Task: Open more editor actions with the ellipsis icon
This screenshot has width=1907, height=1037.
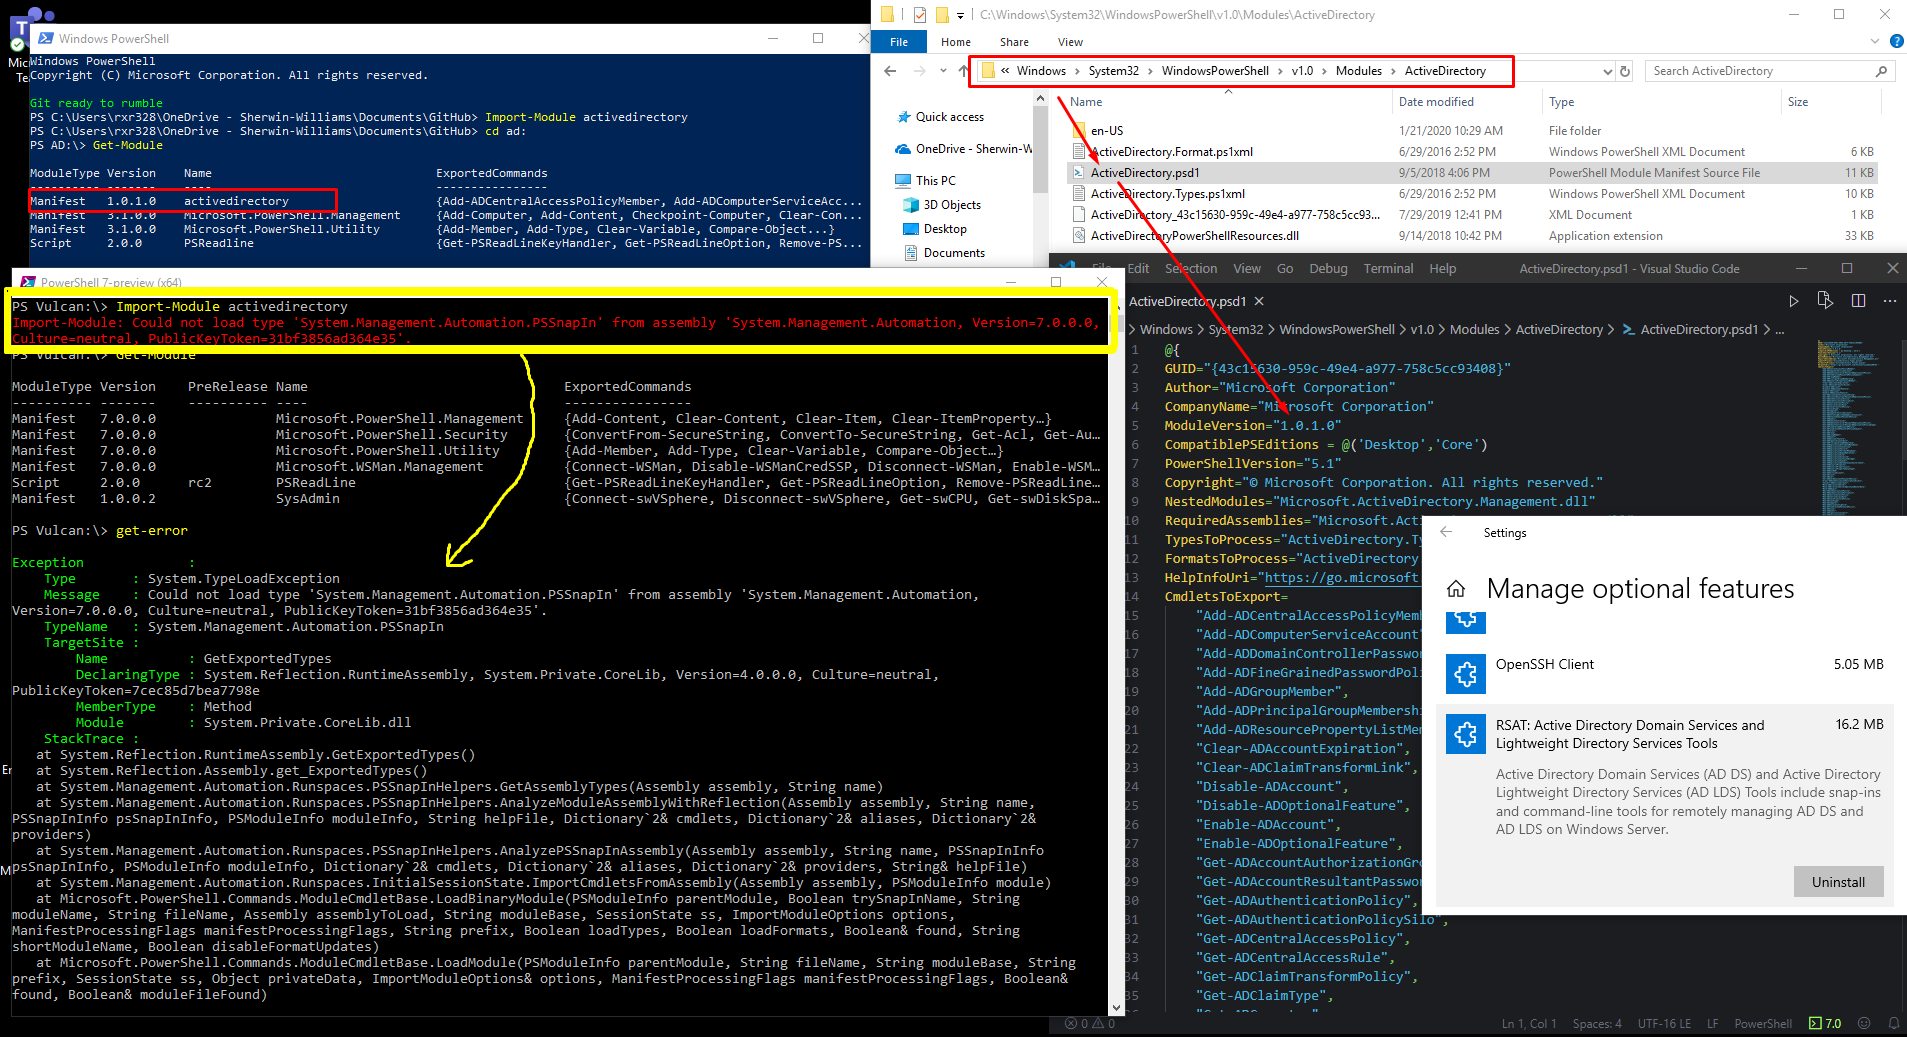Action: [1890, 300]
